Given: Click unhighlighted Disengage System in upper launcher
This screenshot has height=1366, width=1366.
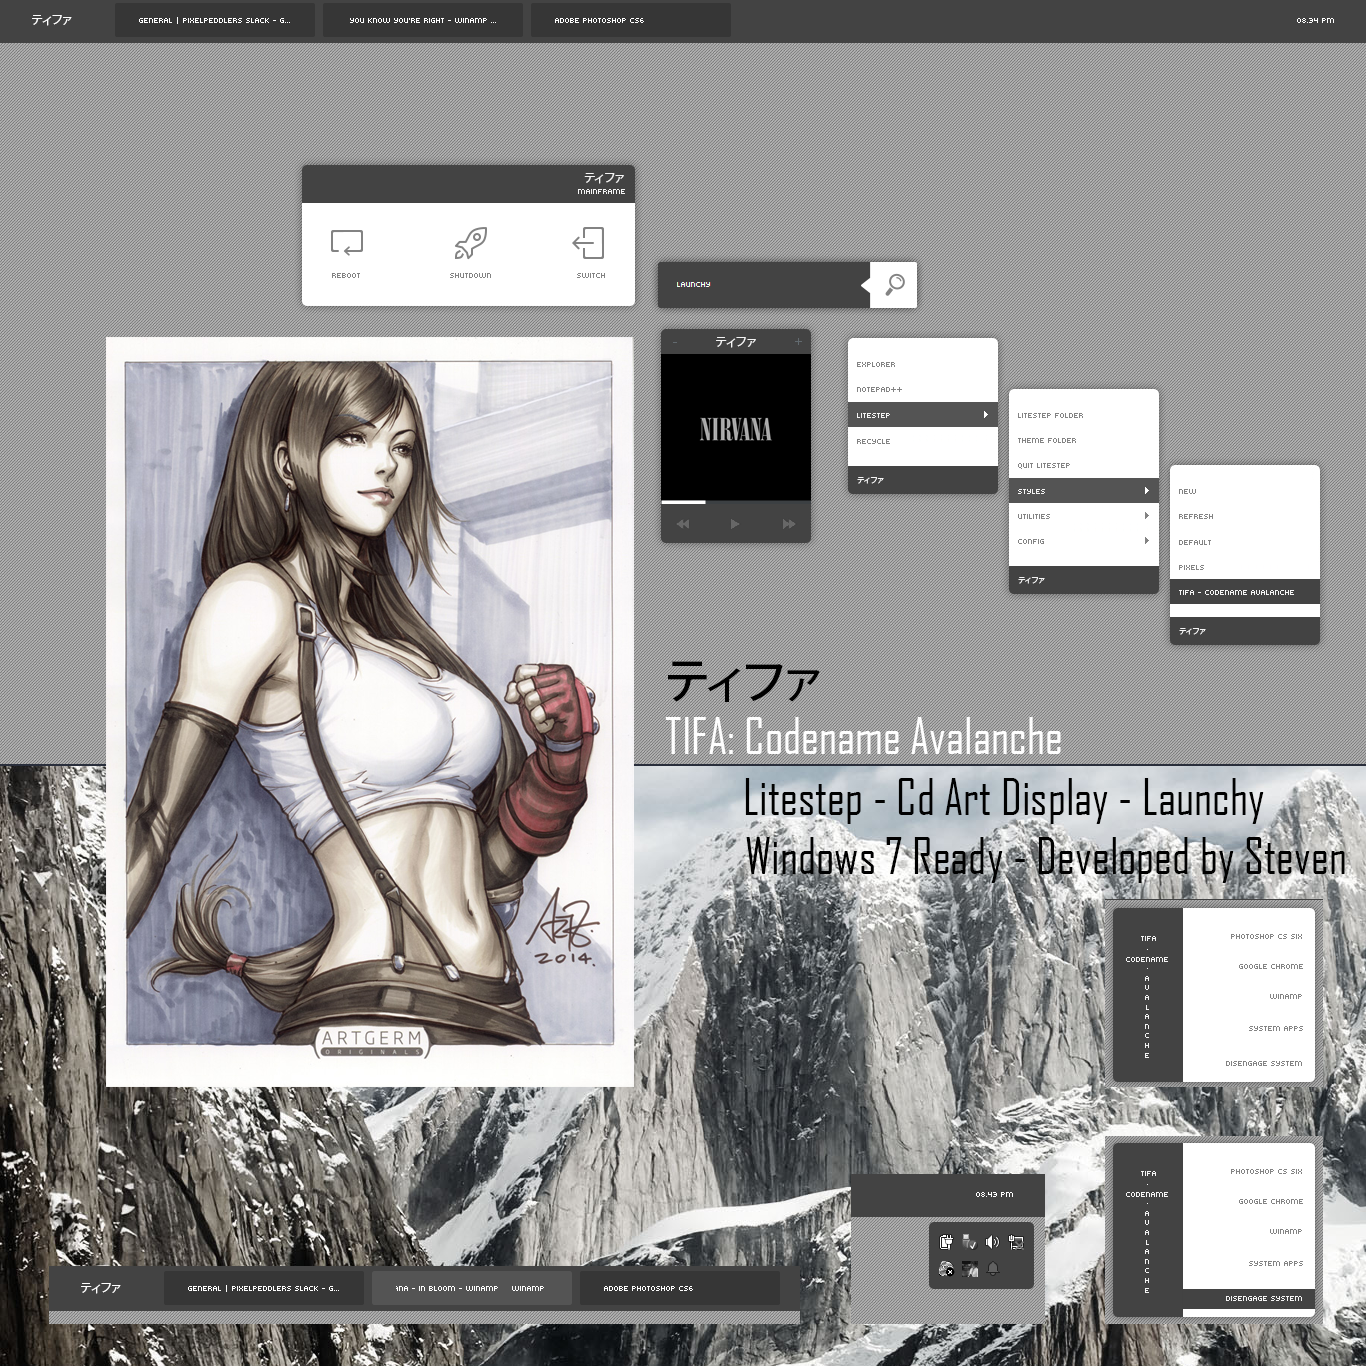Looking at the screenshot, I should click(x=1264, y=1063).
